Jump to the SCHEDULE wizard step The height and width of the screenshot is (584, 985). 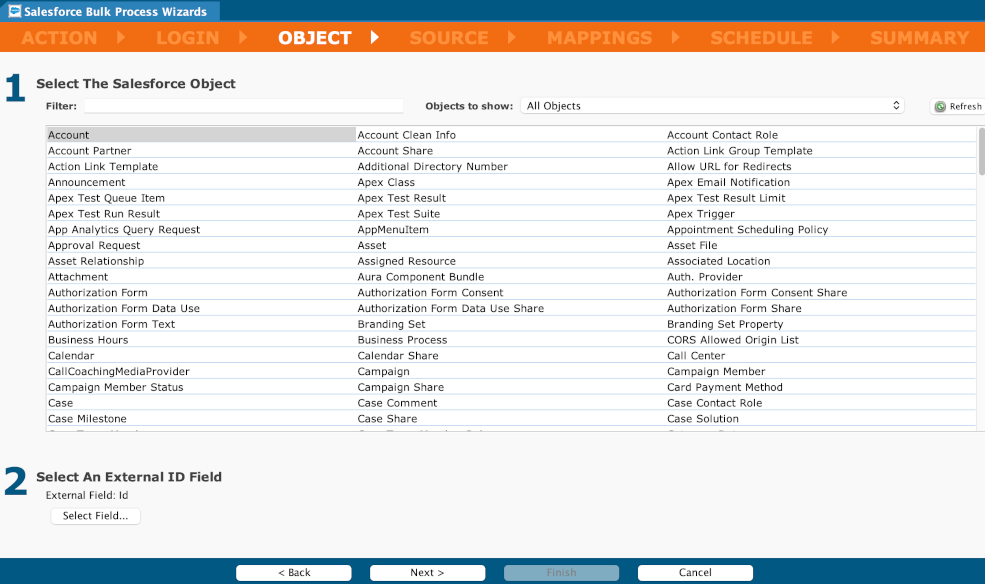[x=761, y=38]
